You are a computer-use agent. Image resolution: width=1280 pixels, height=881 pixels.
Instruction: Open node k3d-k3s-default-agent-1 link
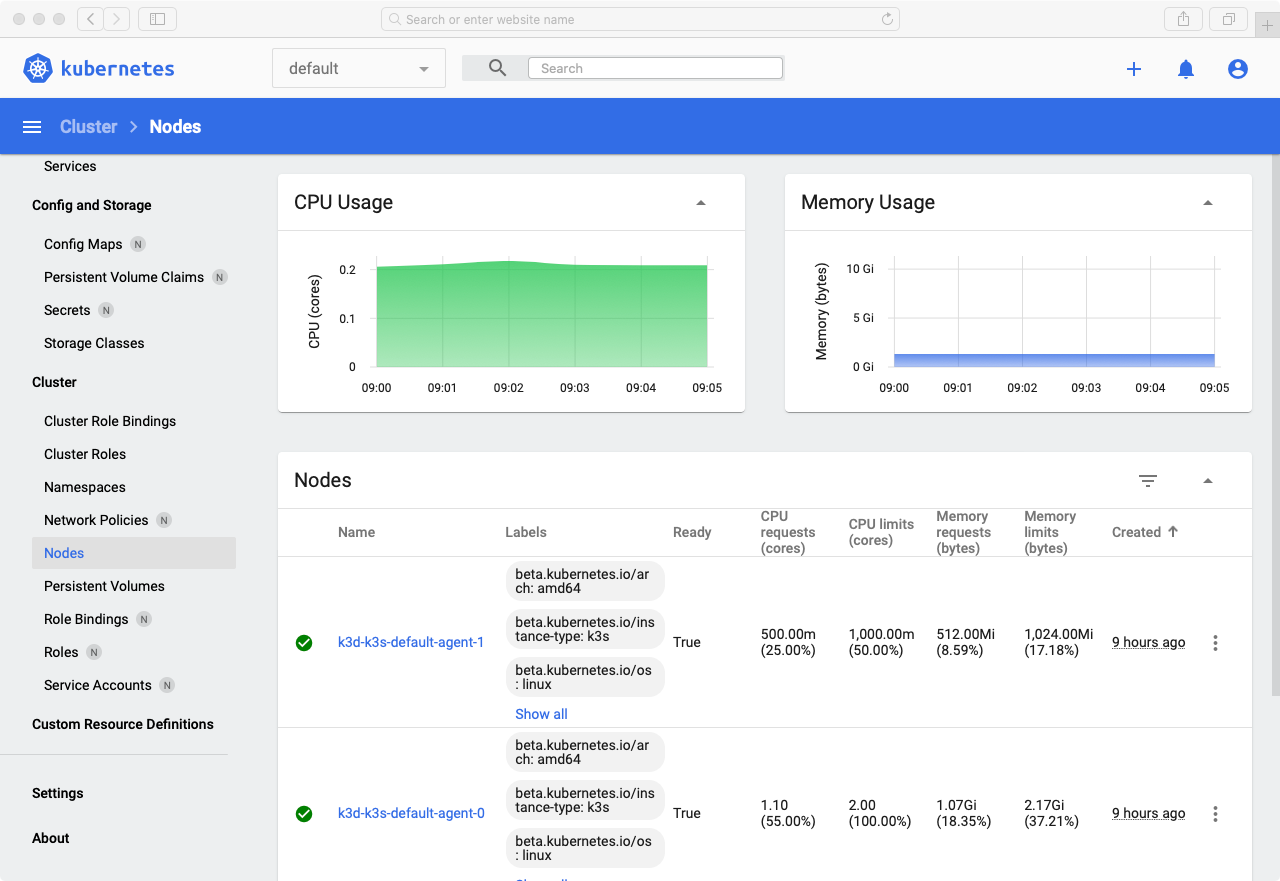click(411, 642)
